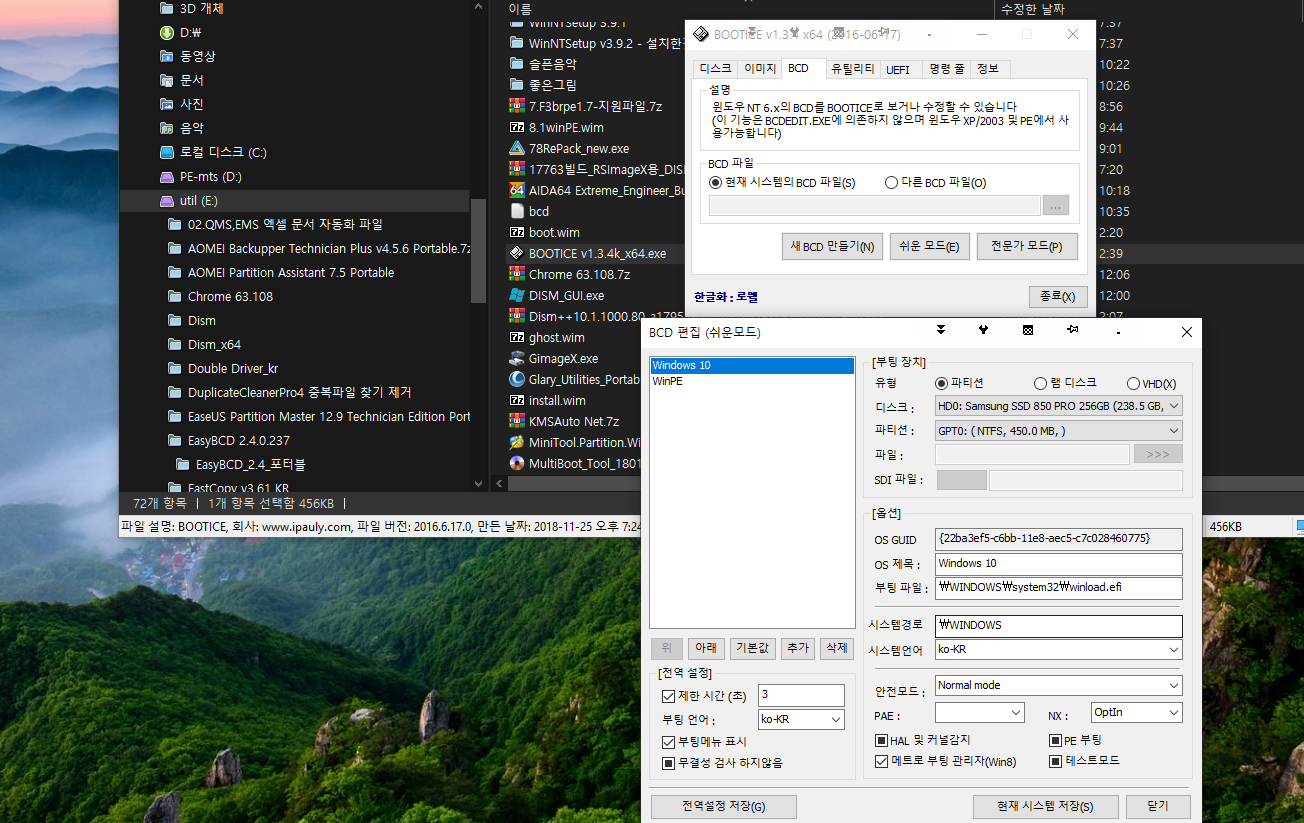The height and width of the screenshot is (823, 1304).
Task: Click the bcd blank file icon
Action: pyautogui.click(x=517, y=211)
